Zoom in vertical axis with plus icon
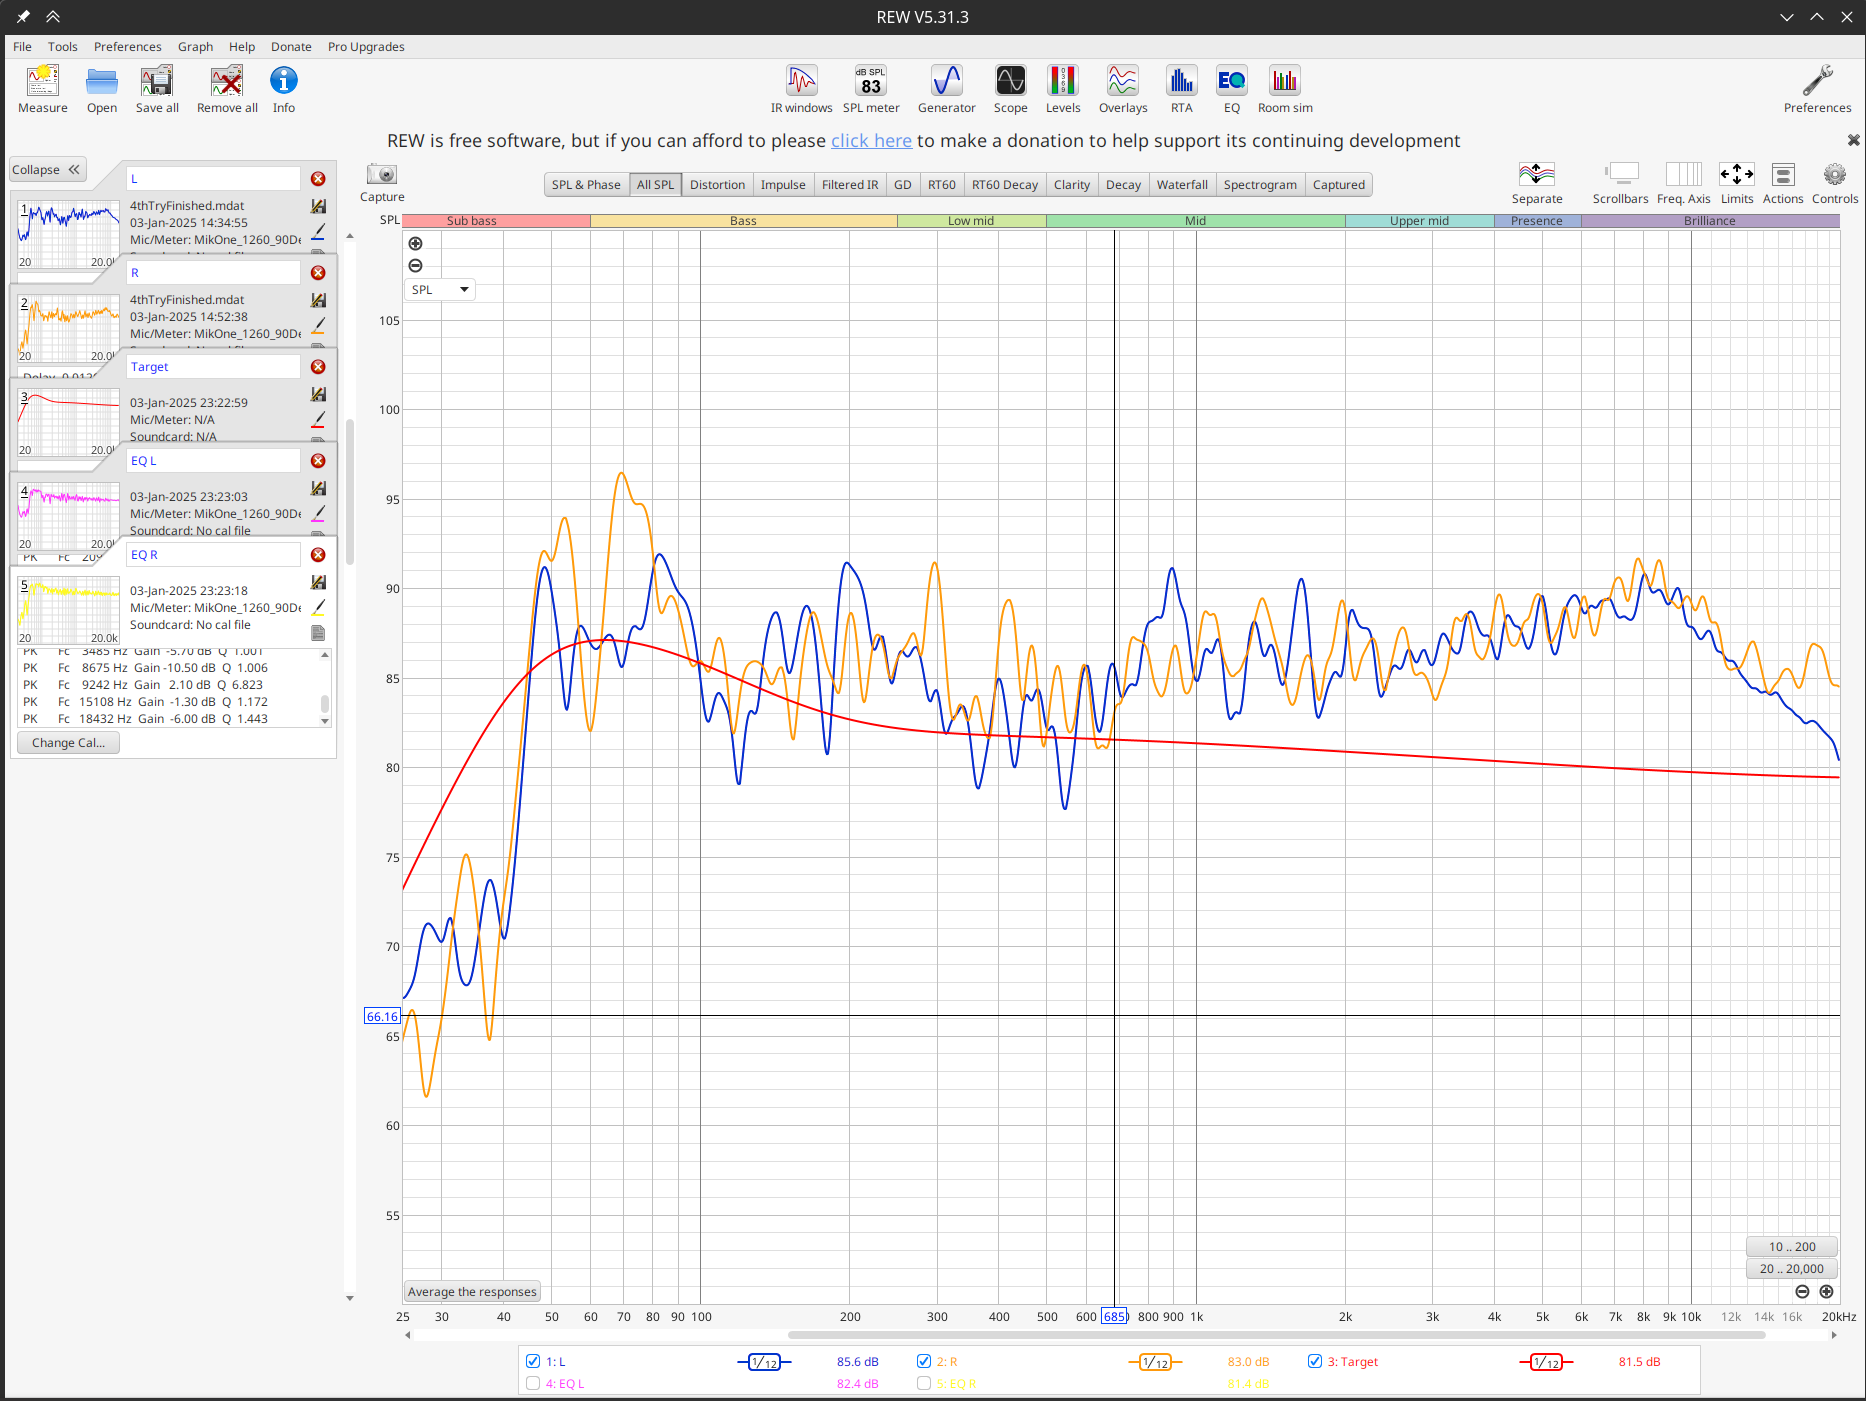This screenshot has height=1401, width=1866. (416, 243)
